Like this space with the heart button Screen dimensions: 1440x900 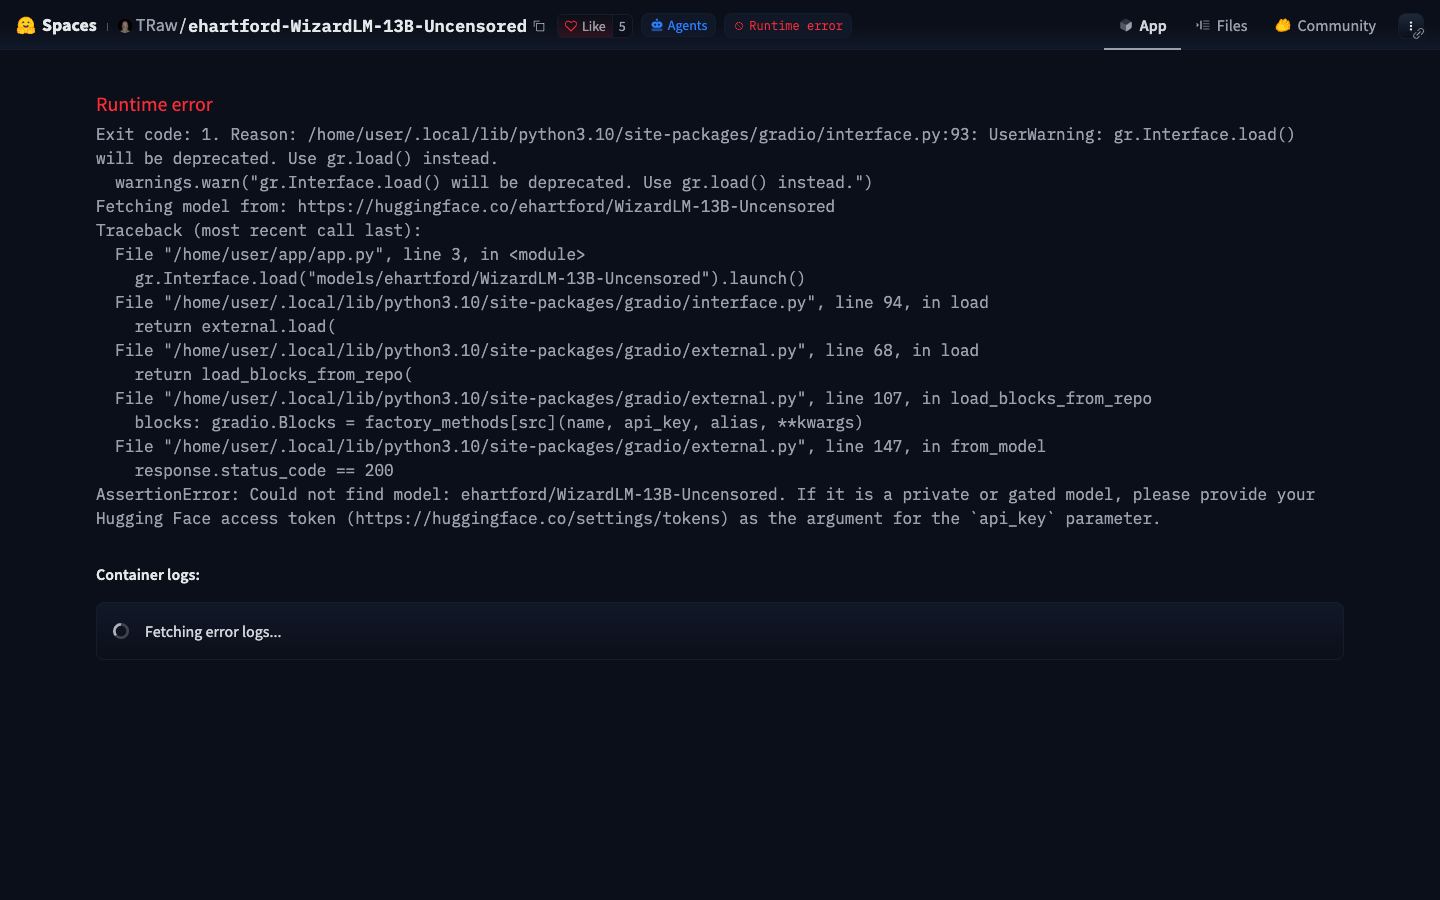point(585,26)
